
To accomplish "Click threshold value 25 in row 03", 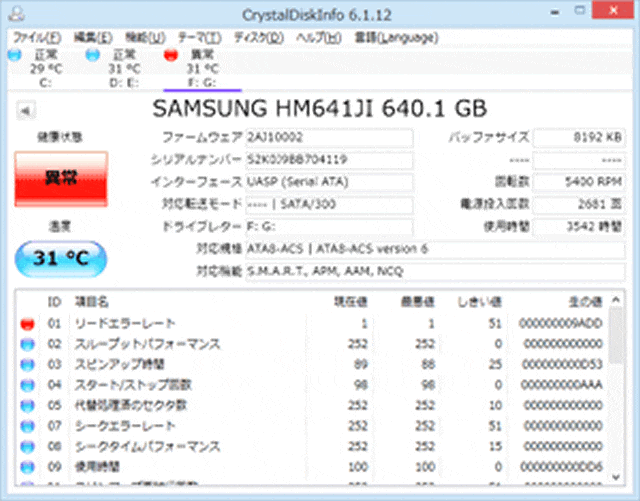I will coord(495,365).
